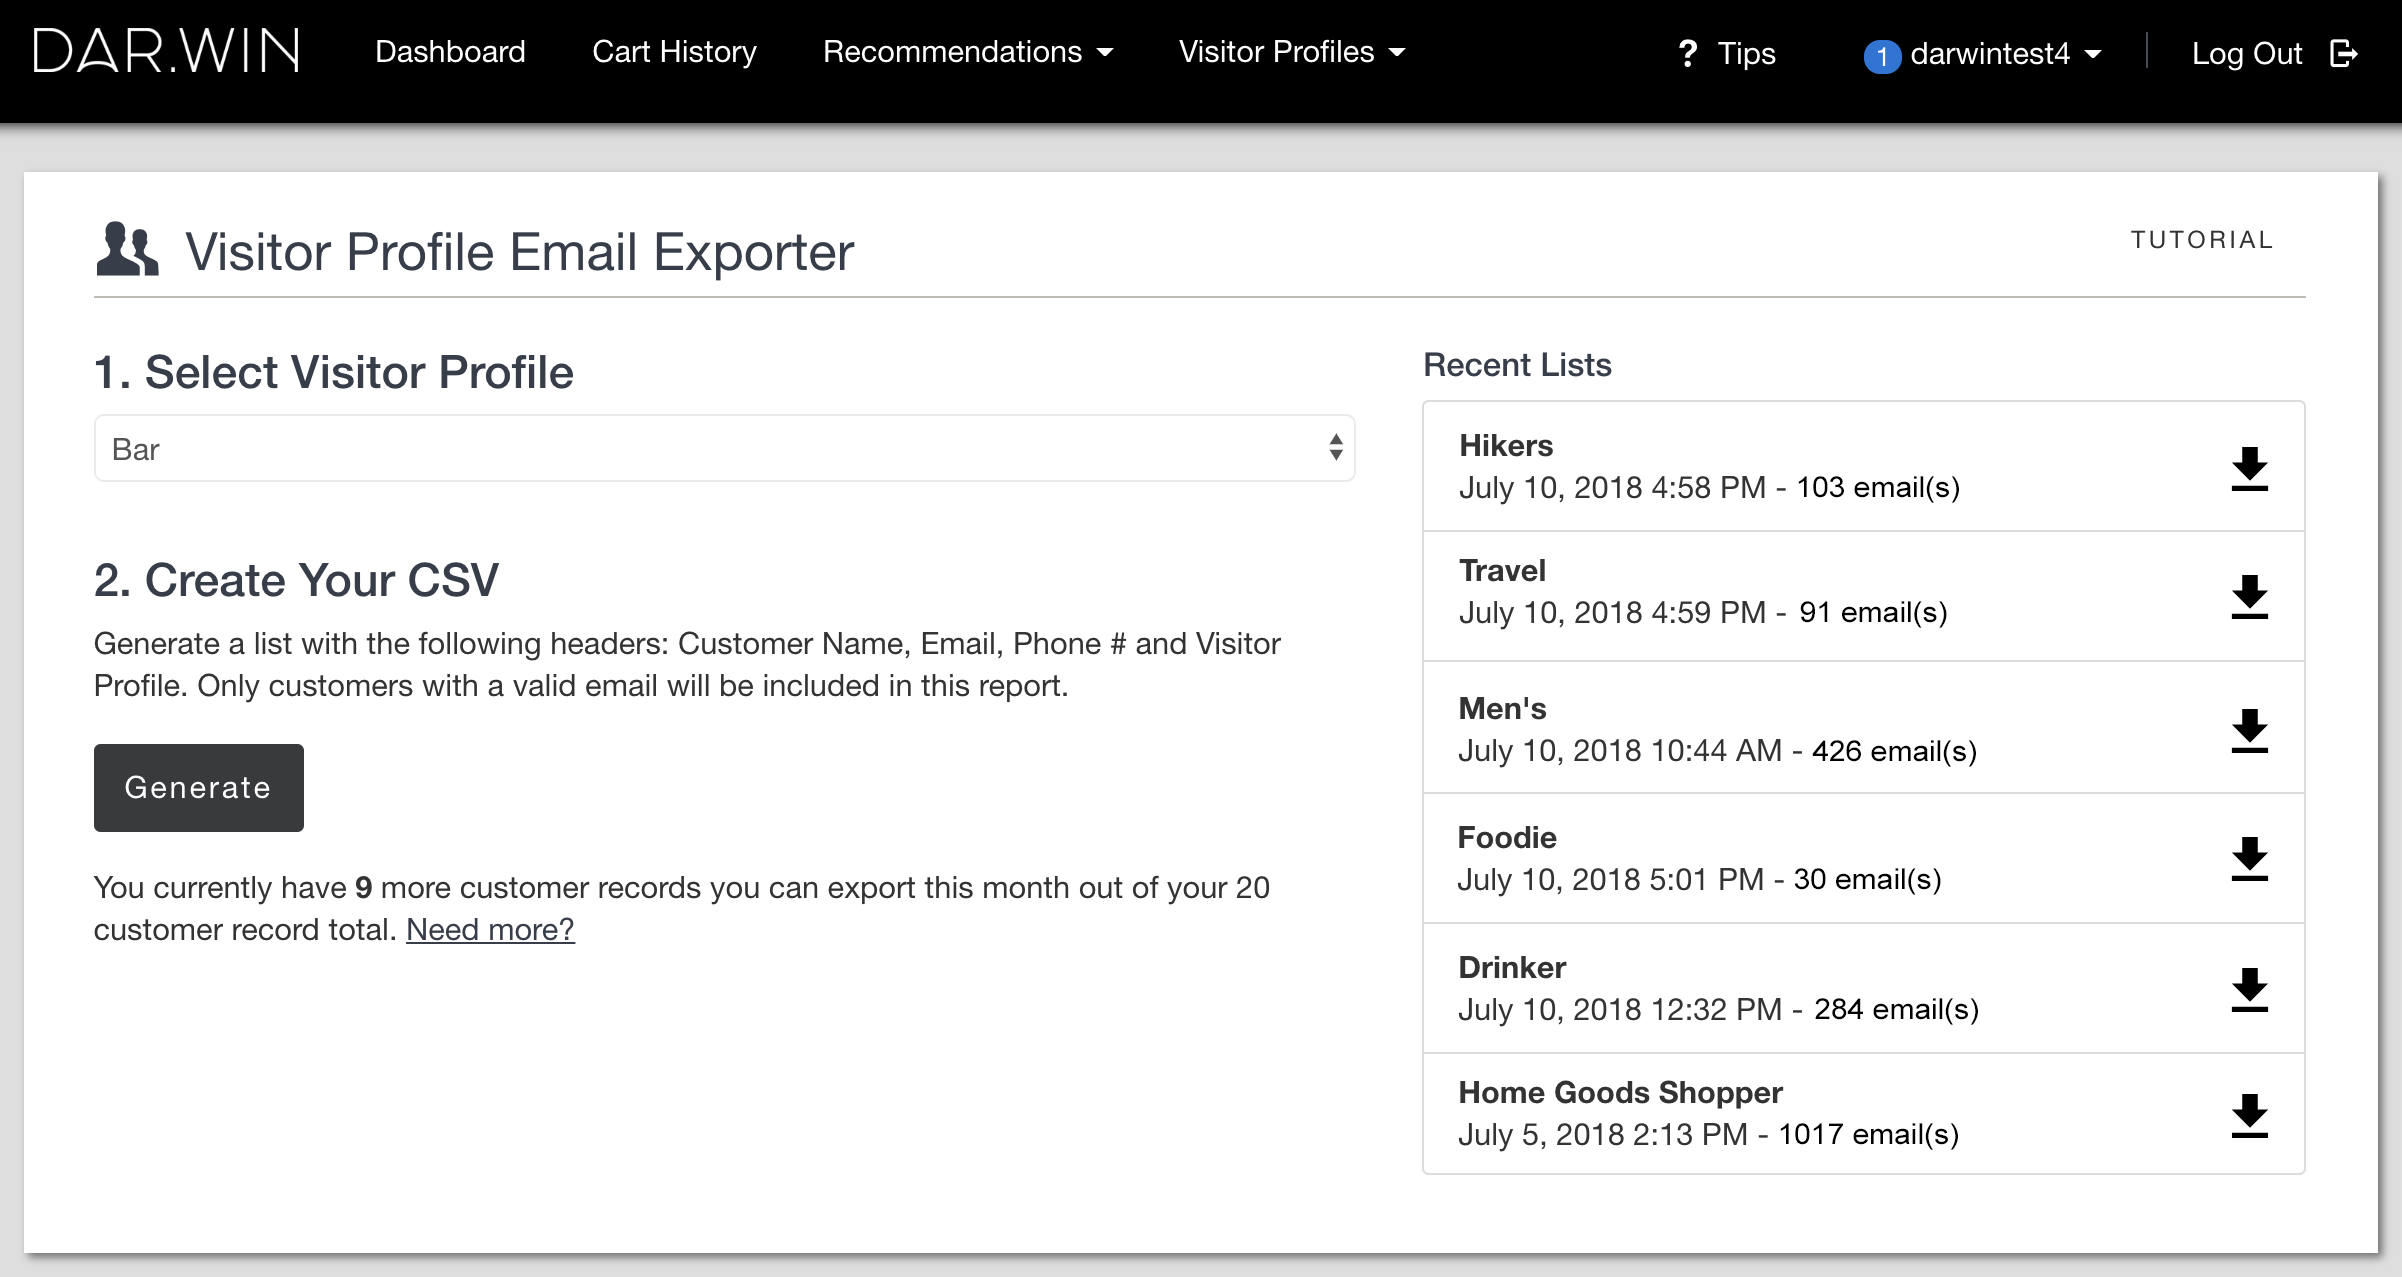Expand the Visitor Profiles dropdown menu
Viewport: 2402px width, 1277px height.
pyautogui.click(x=1290, y=51)
